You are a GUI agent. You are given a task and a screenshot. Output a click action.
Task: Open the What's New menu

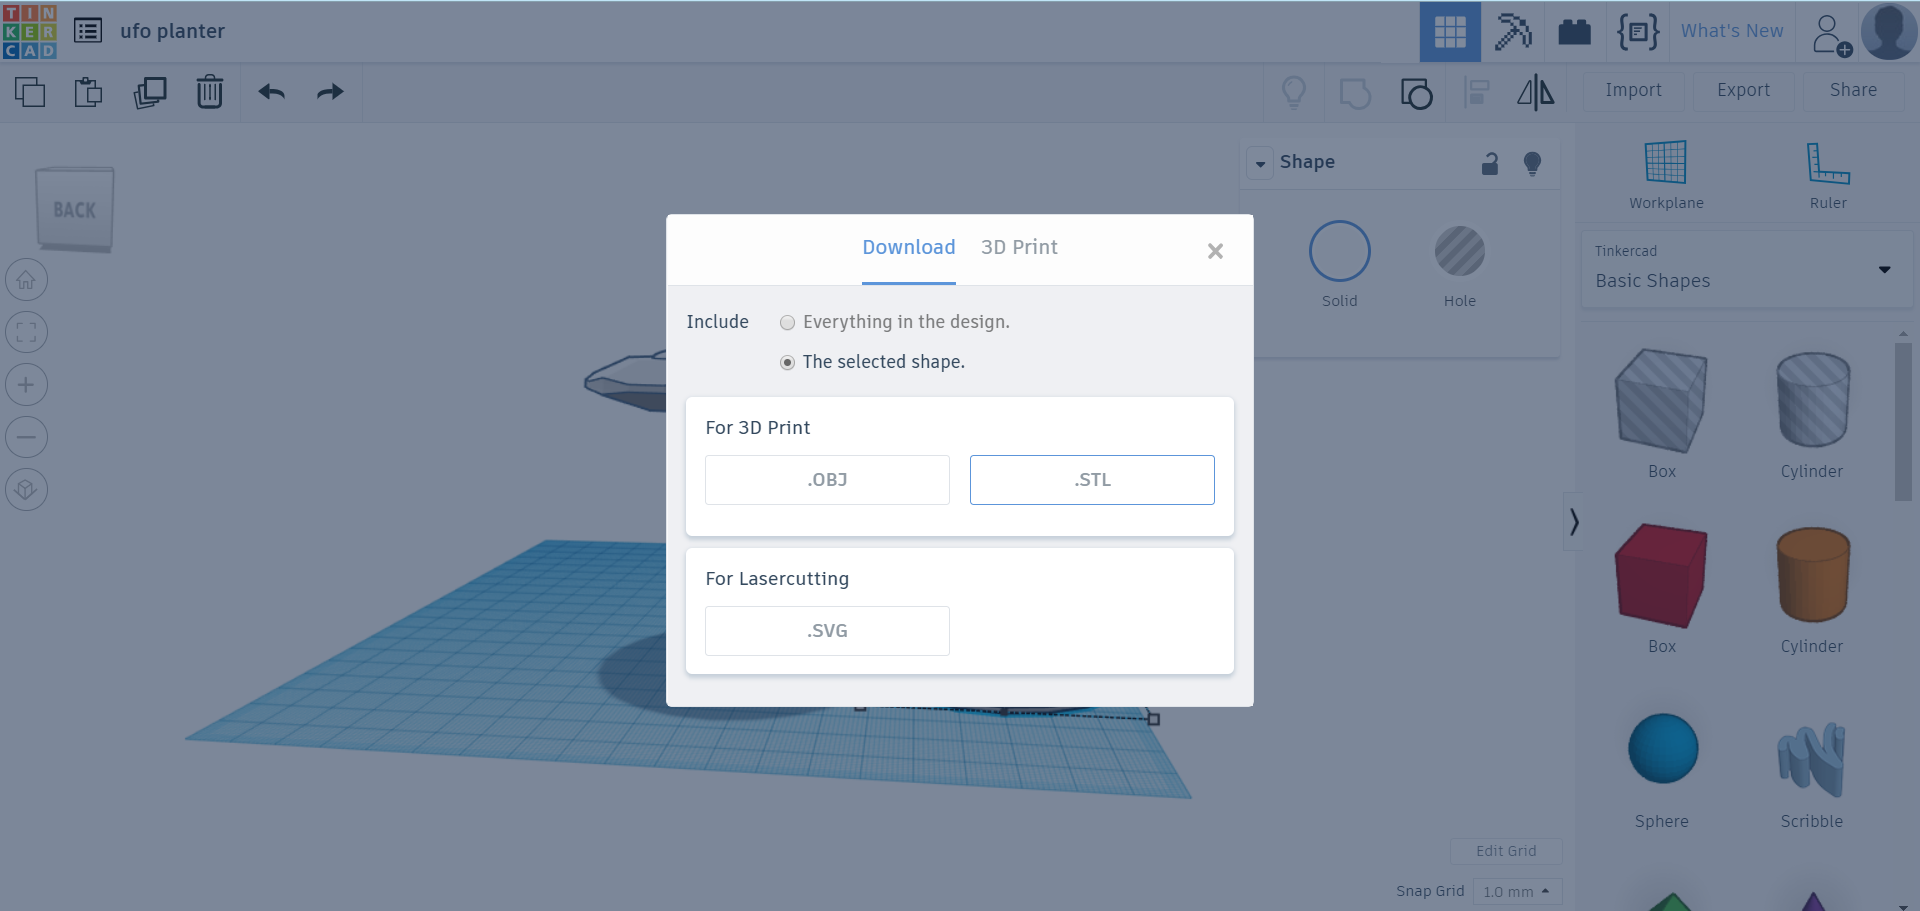click(1732, 31)
